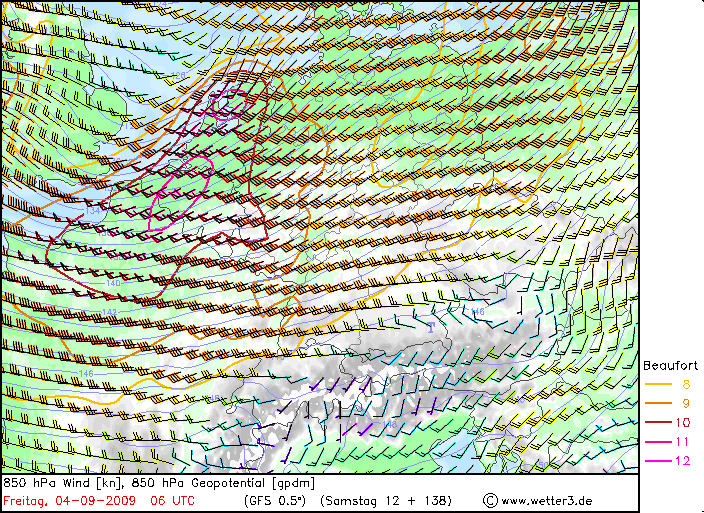Click the number 11 in the legend

(682, 442)
